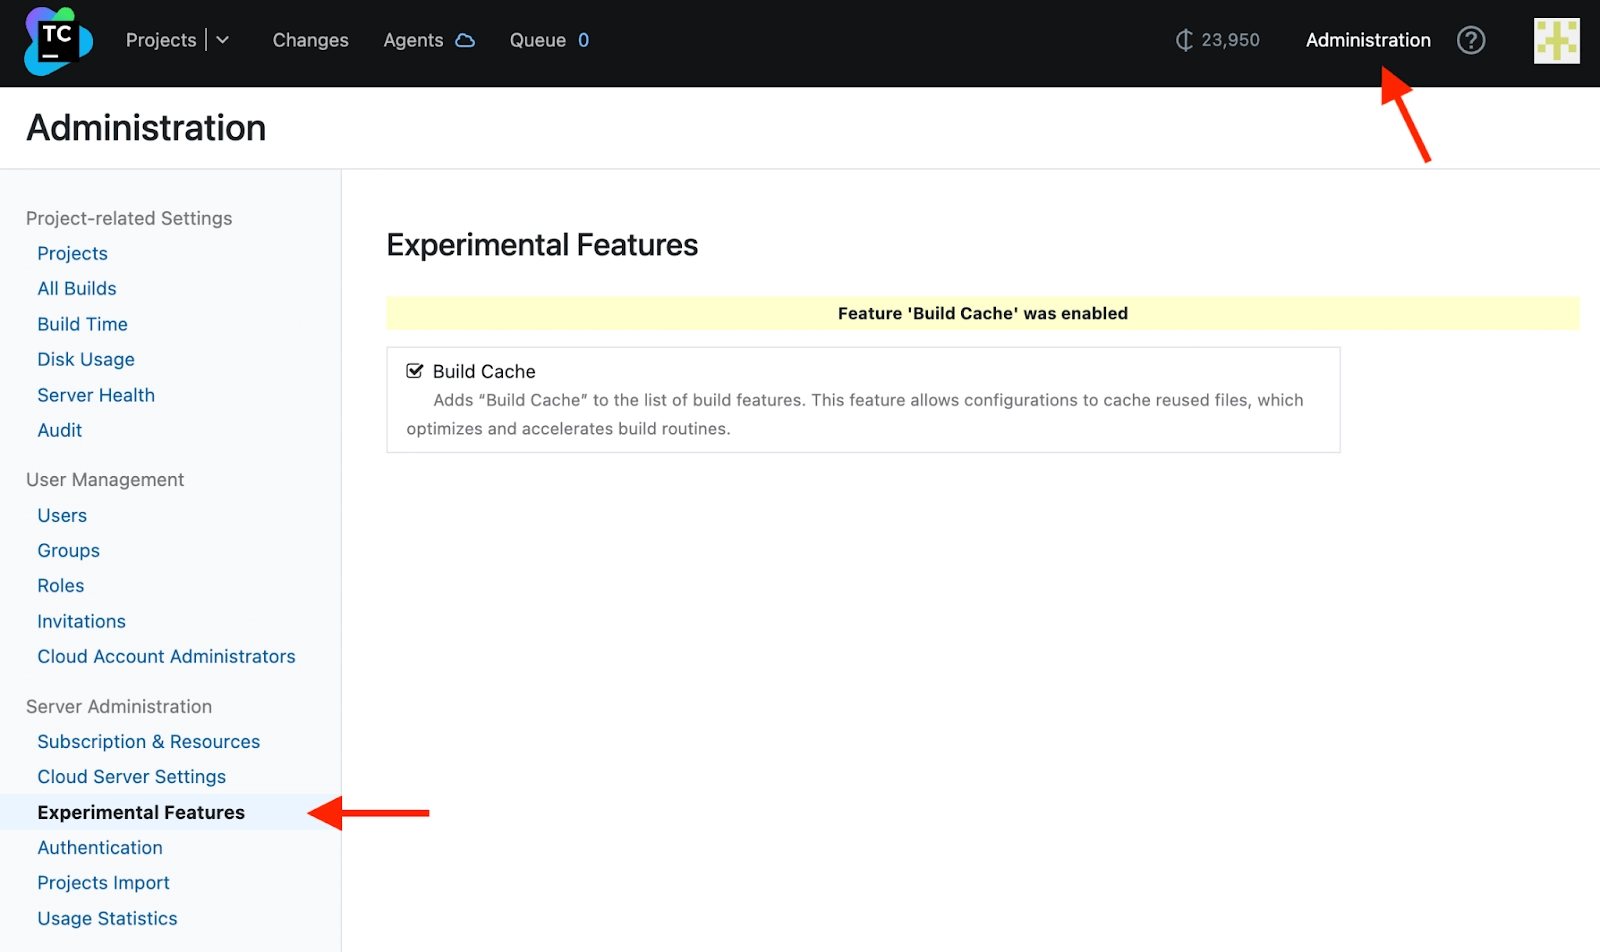Open the Audit log link
This screenshot has height=952, width=1600.
60,430
